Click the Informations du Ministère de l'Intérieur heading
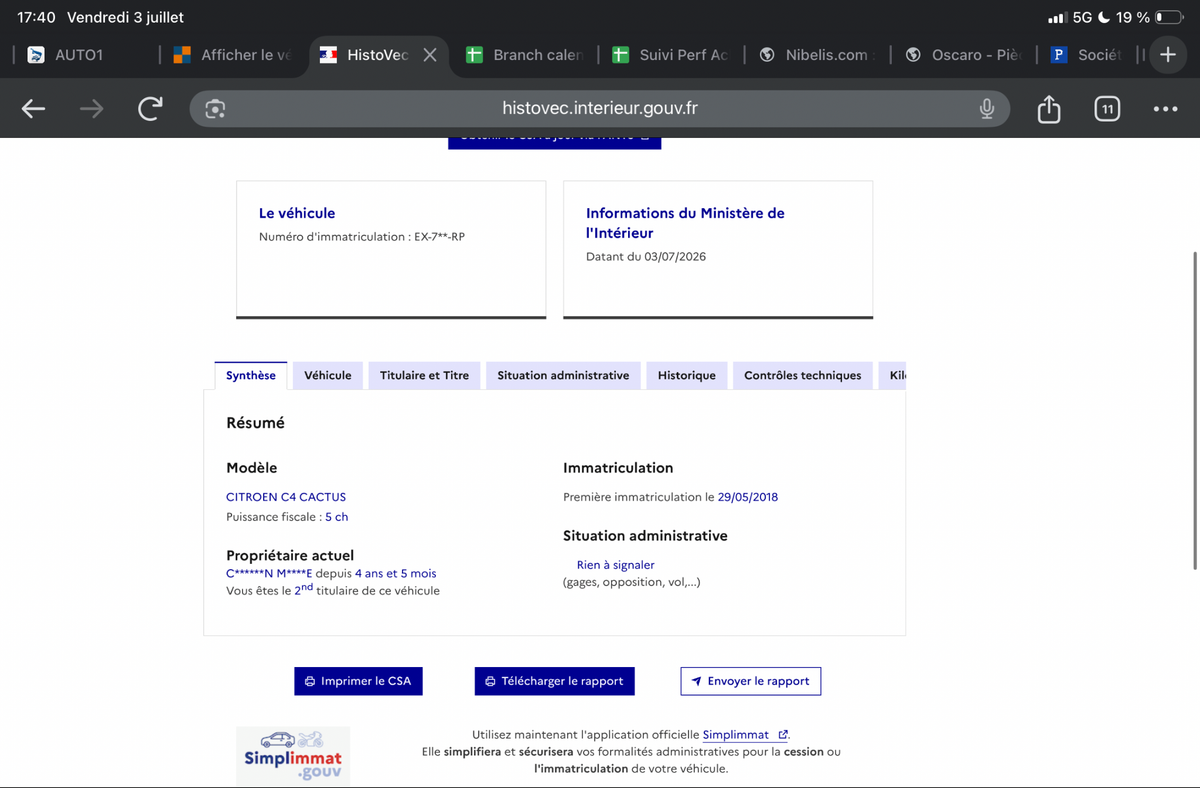This screenshot has height=788, width=1200. (685, 223)
